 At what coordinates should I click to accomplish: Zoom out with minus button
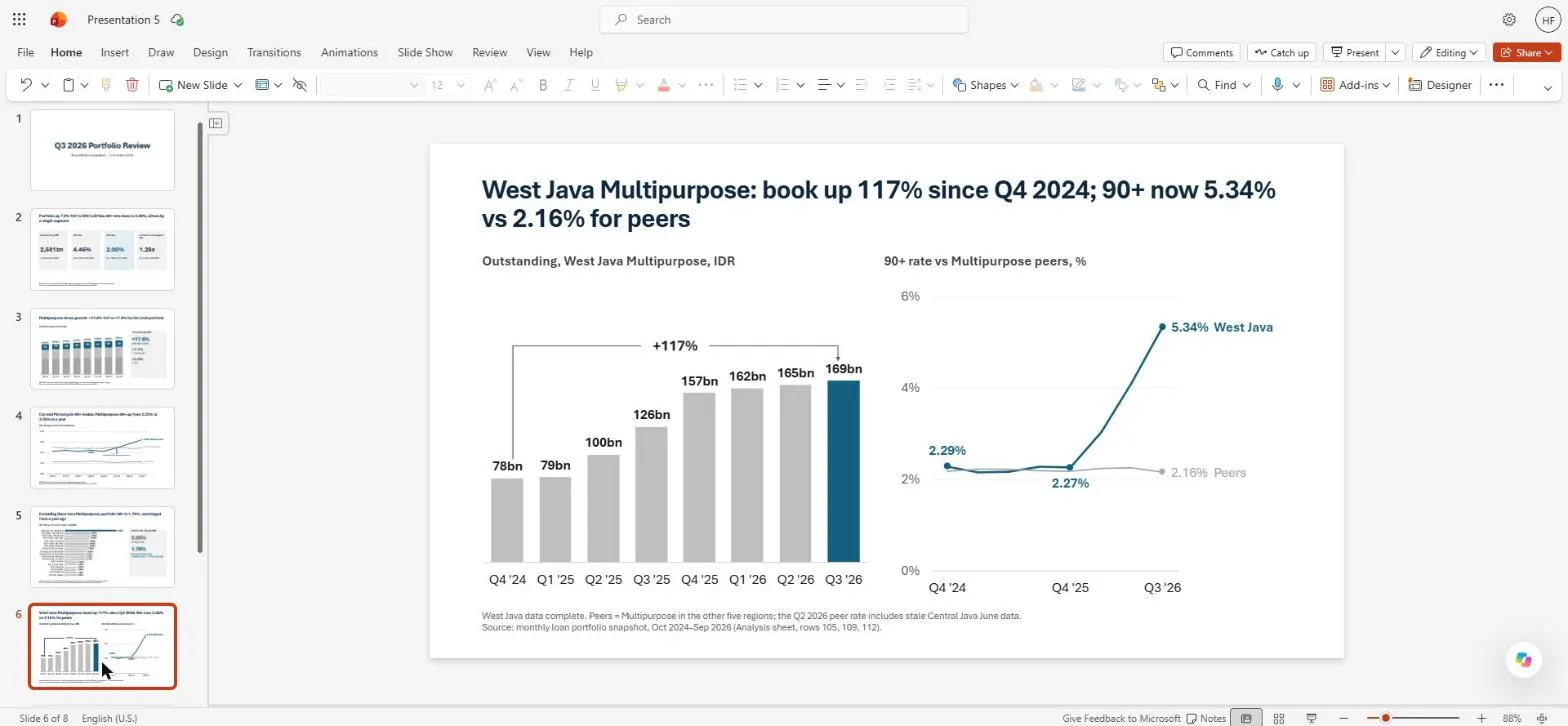[x=1344, y=718]
